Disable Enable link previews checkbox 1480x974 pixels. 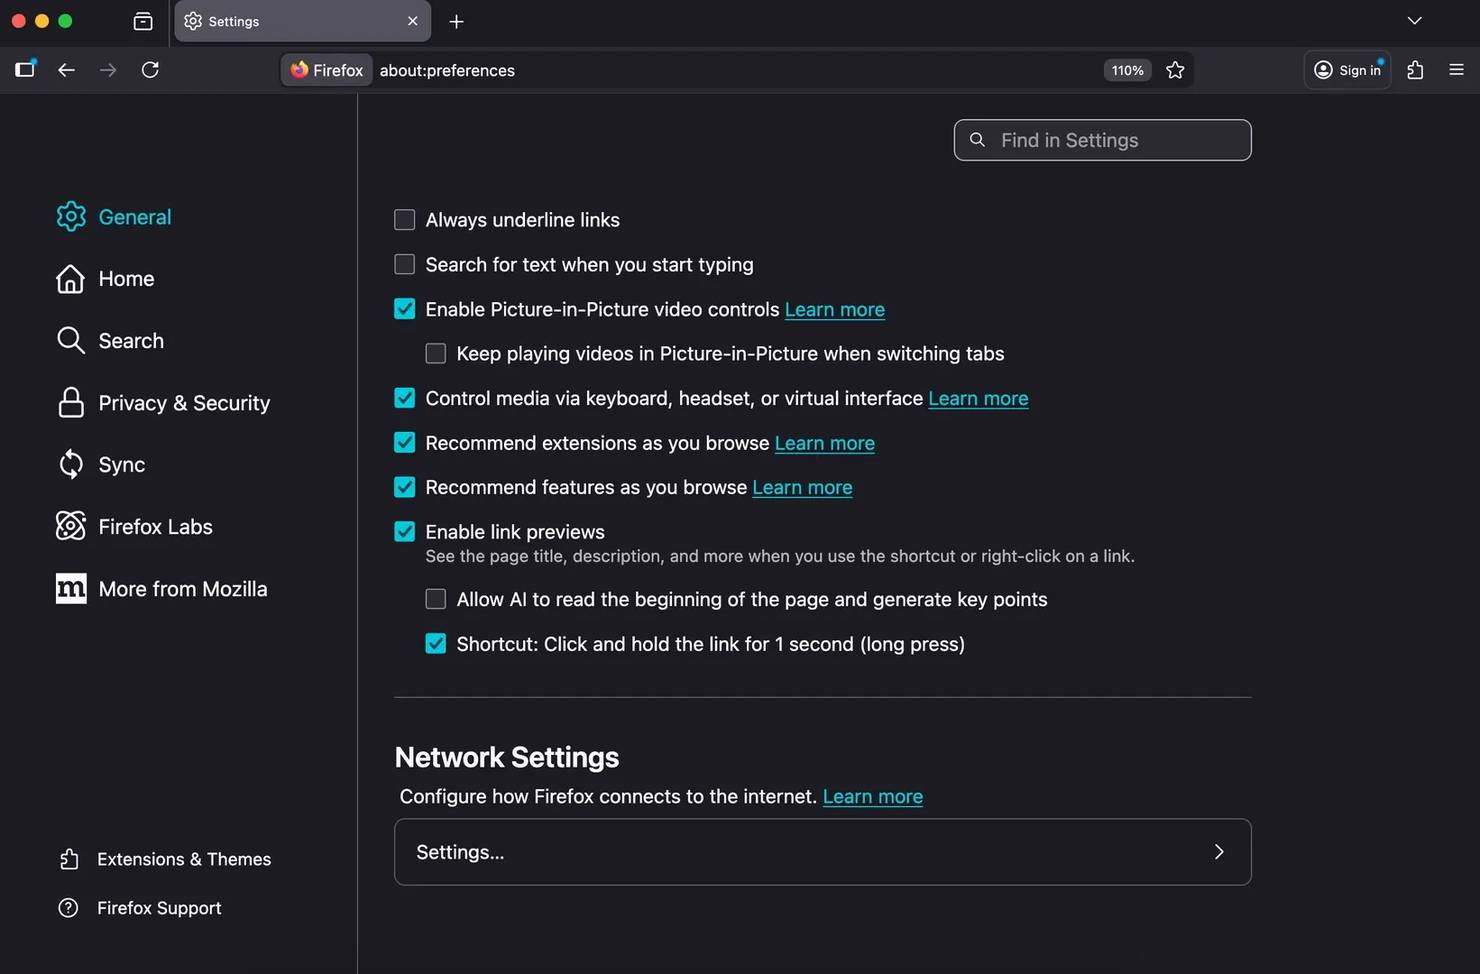click(x=405, y=532)
